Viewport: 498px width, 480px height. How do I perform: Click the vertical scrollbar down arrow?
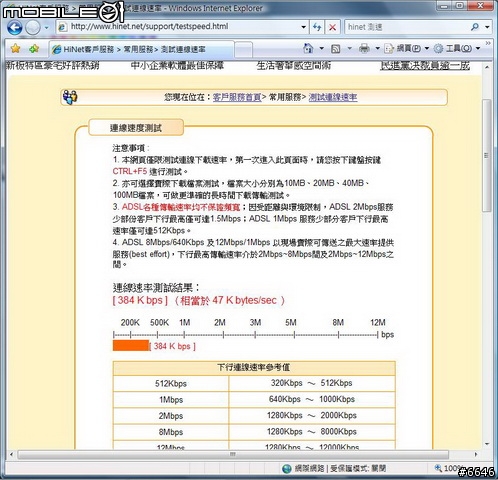(x=487, y=444)
